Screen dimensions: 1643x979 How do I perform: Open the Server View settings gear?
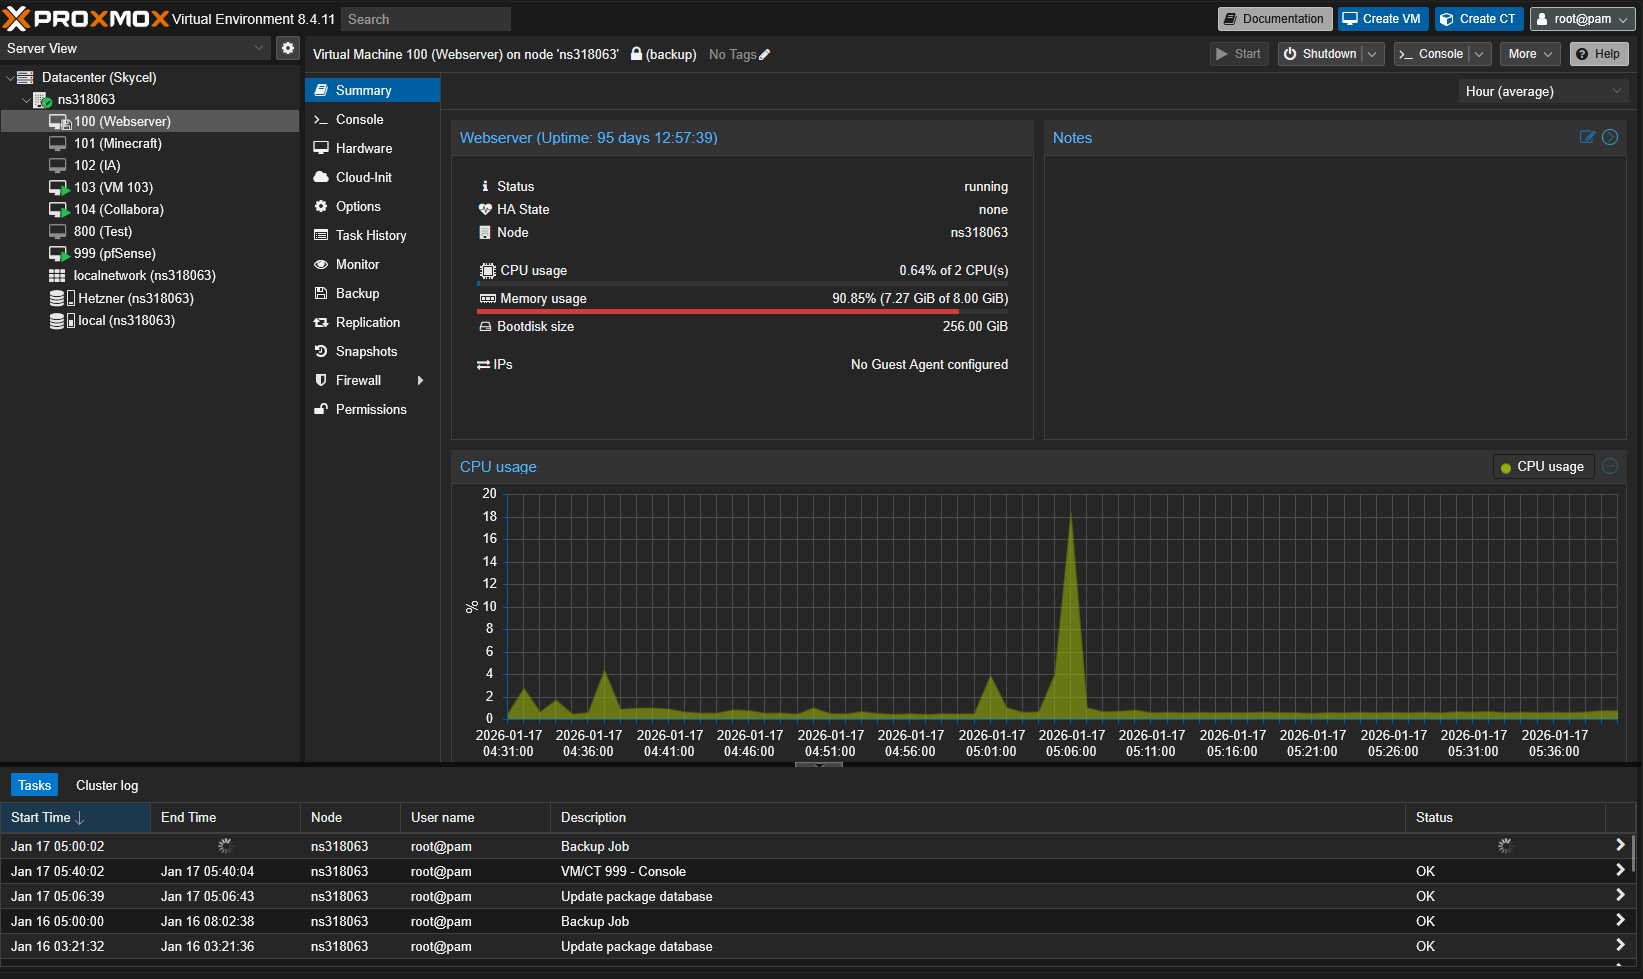(288, 47)
